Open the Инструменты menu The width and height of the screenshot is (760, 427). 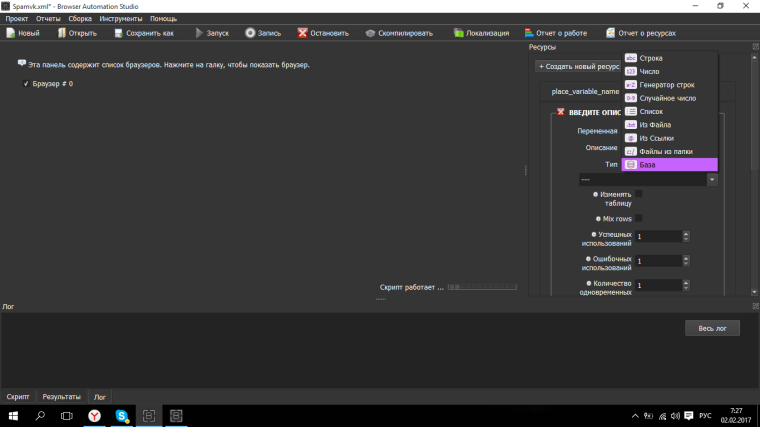pos(120,19)
